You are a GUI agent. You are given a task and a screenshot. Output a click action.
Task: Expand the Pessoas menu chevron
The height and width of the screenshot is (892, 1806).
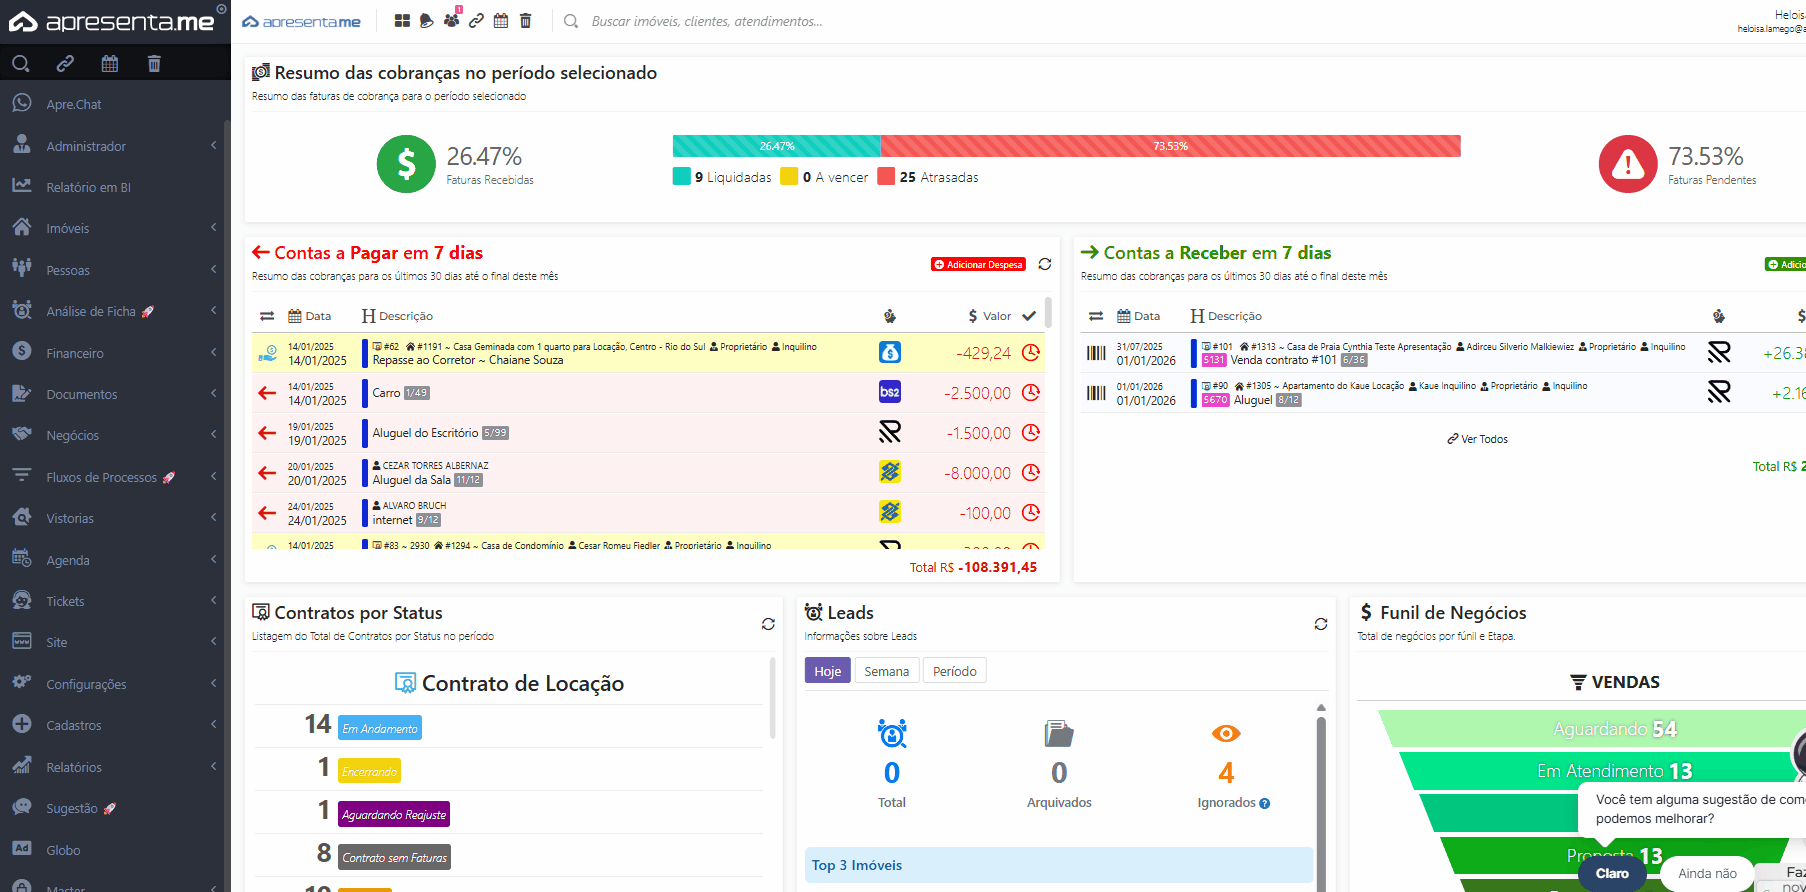214,269
